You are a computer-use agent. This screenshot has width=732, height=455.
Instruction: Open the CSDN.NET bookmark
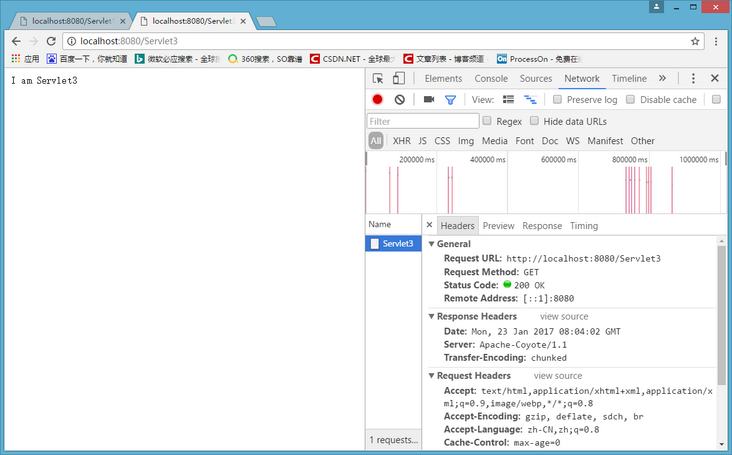(352, 59)
